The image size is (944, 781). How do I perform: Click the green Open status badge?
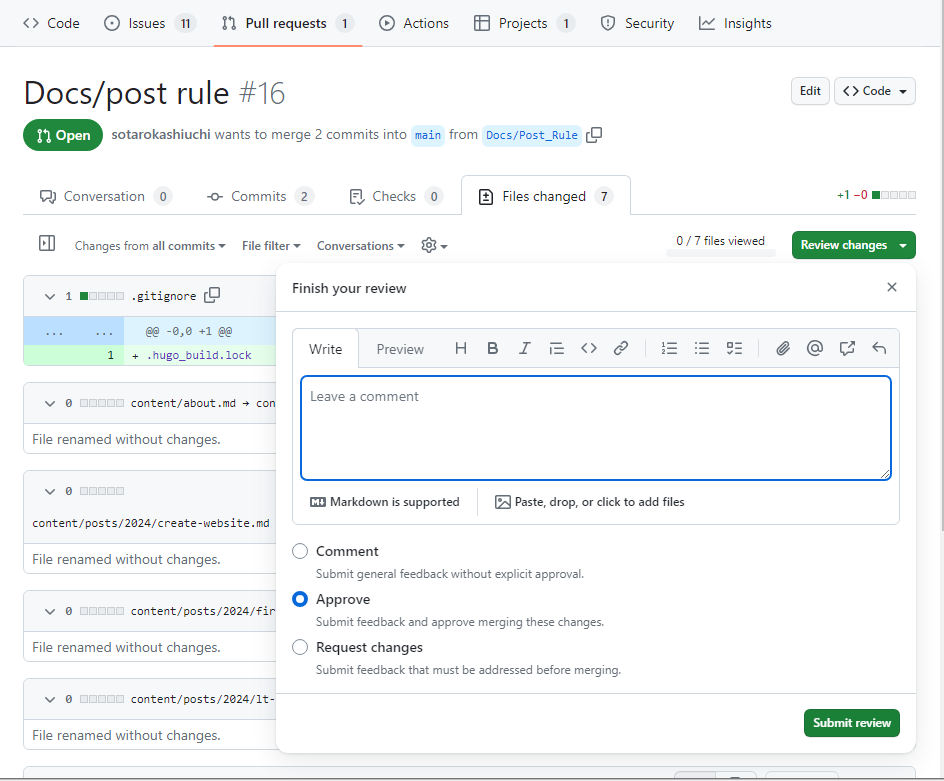coord(63,135)
